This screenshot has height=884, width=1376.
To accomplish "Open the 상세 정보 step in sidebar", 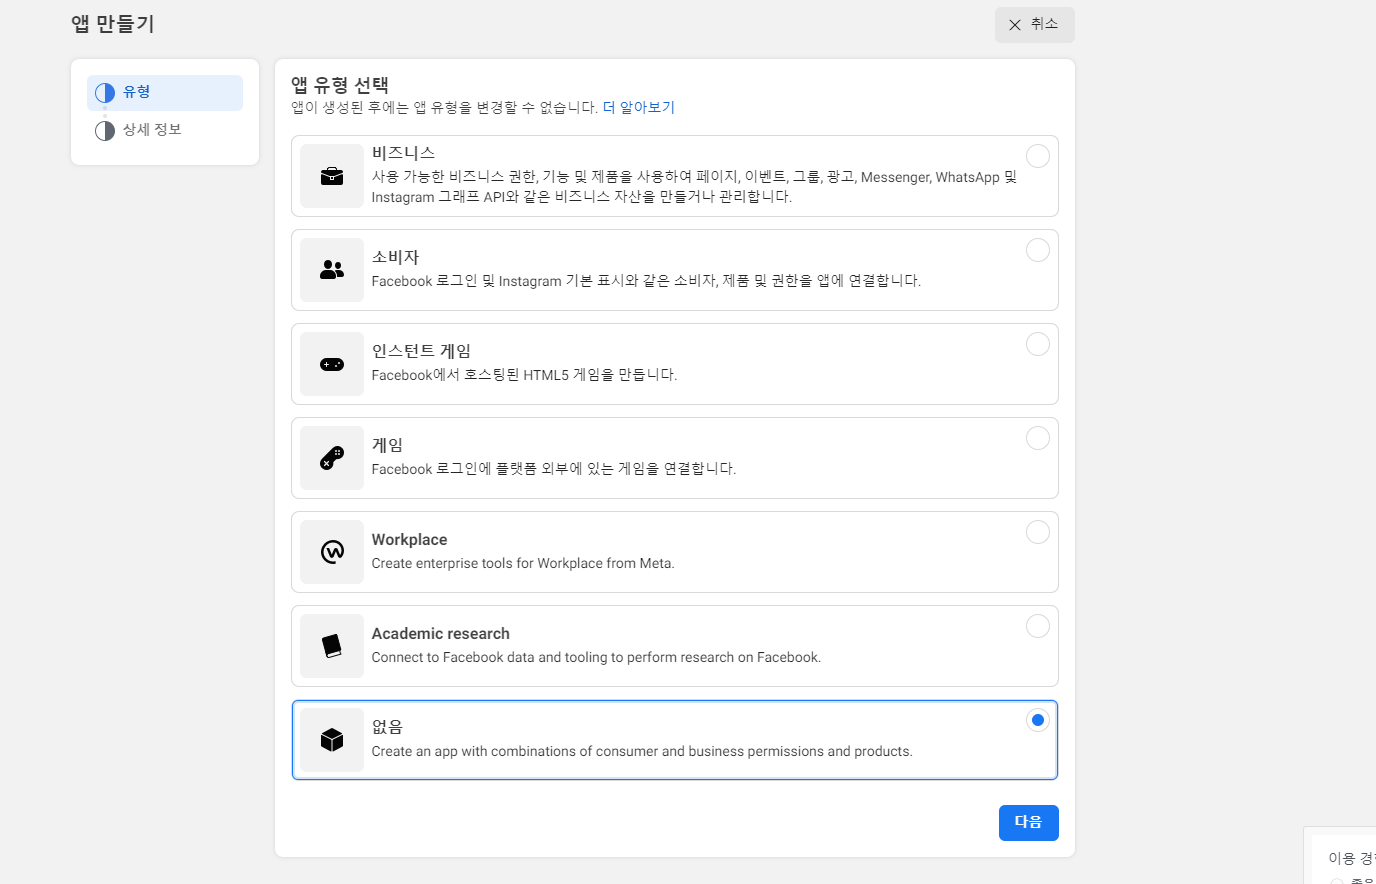I will tap(165, 131).
